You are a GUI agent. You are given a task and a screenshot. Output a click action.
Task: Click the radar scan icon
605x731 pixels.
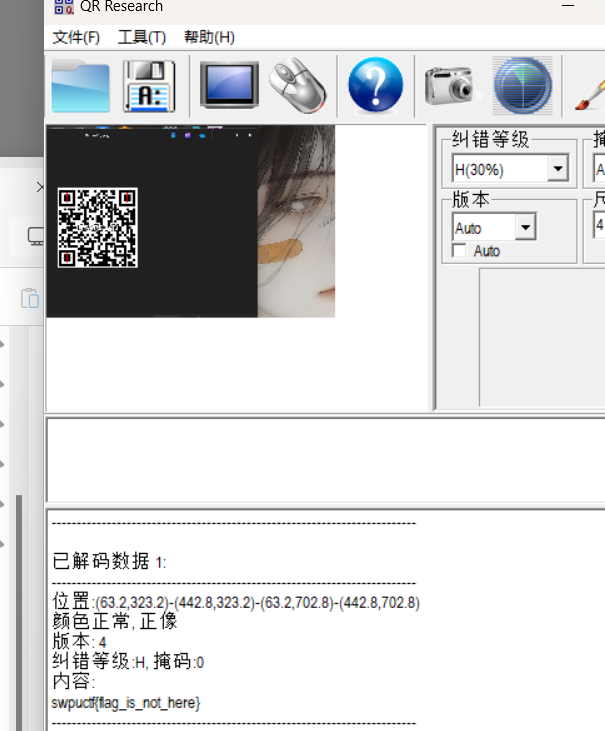point(523,86)
